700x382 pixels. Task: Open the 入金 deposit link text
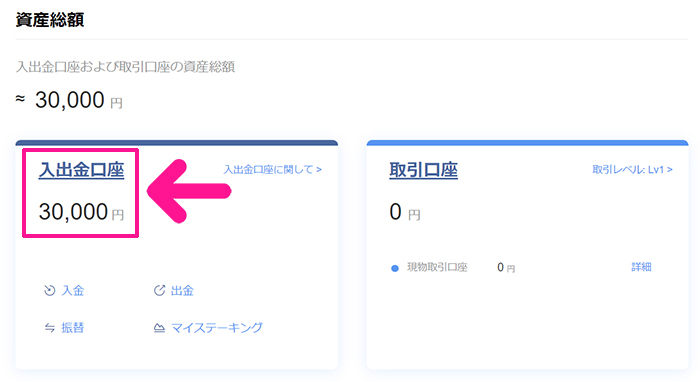[73, 291]
